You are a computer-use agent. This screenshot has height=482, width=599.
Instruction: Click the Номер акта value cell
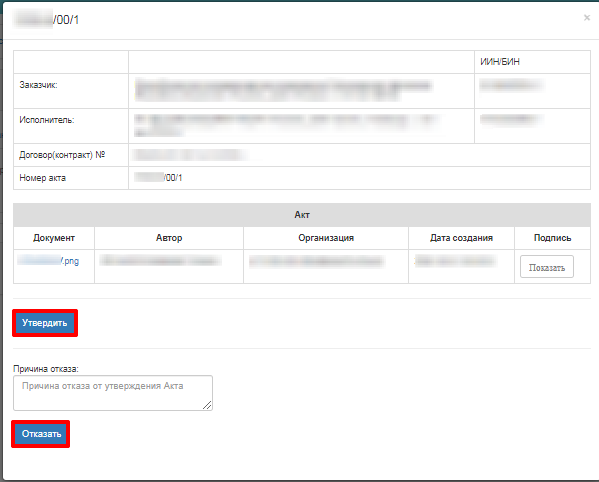coord(359,178)
